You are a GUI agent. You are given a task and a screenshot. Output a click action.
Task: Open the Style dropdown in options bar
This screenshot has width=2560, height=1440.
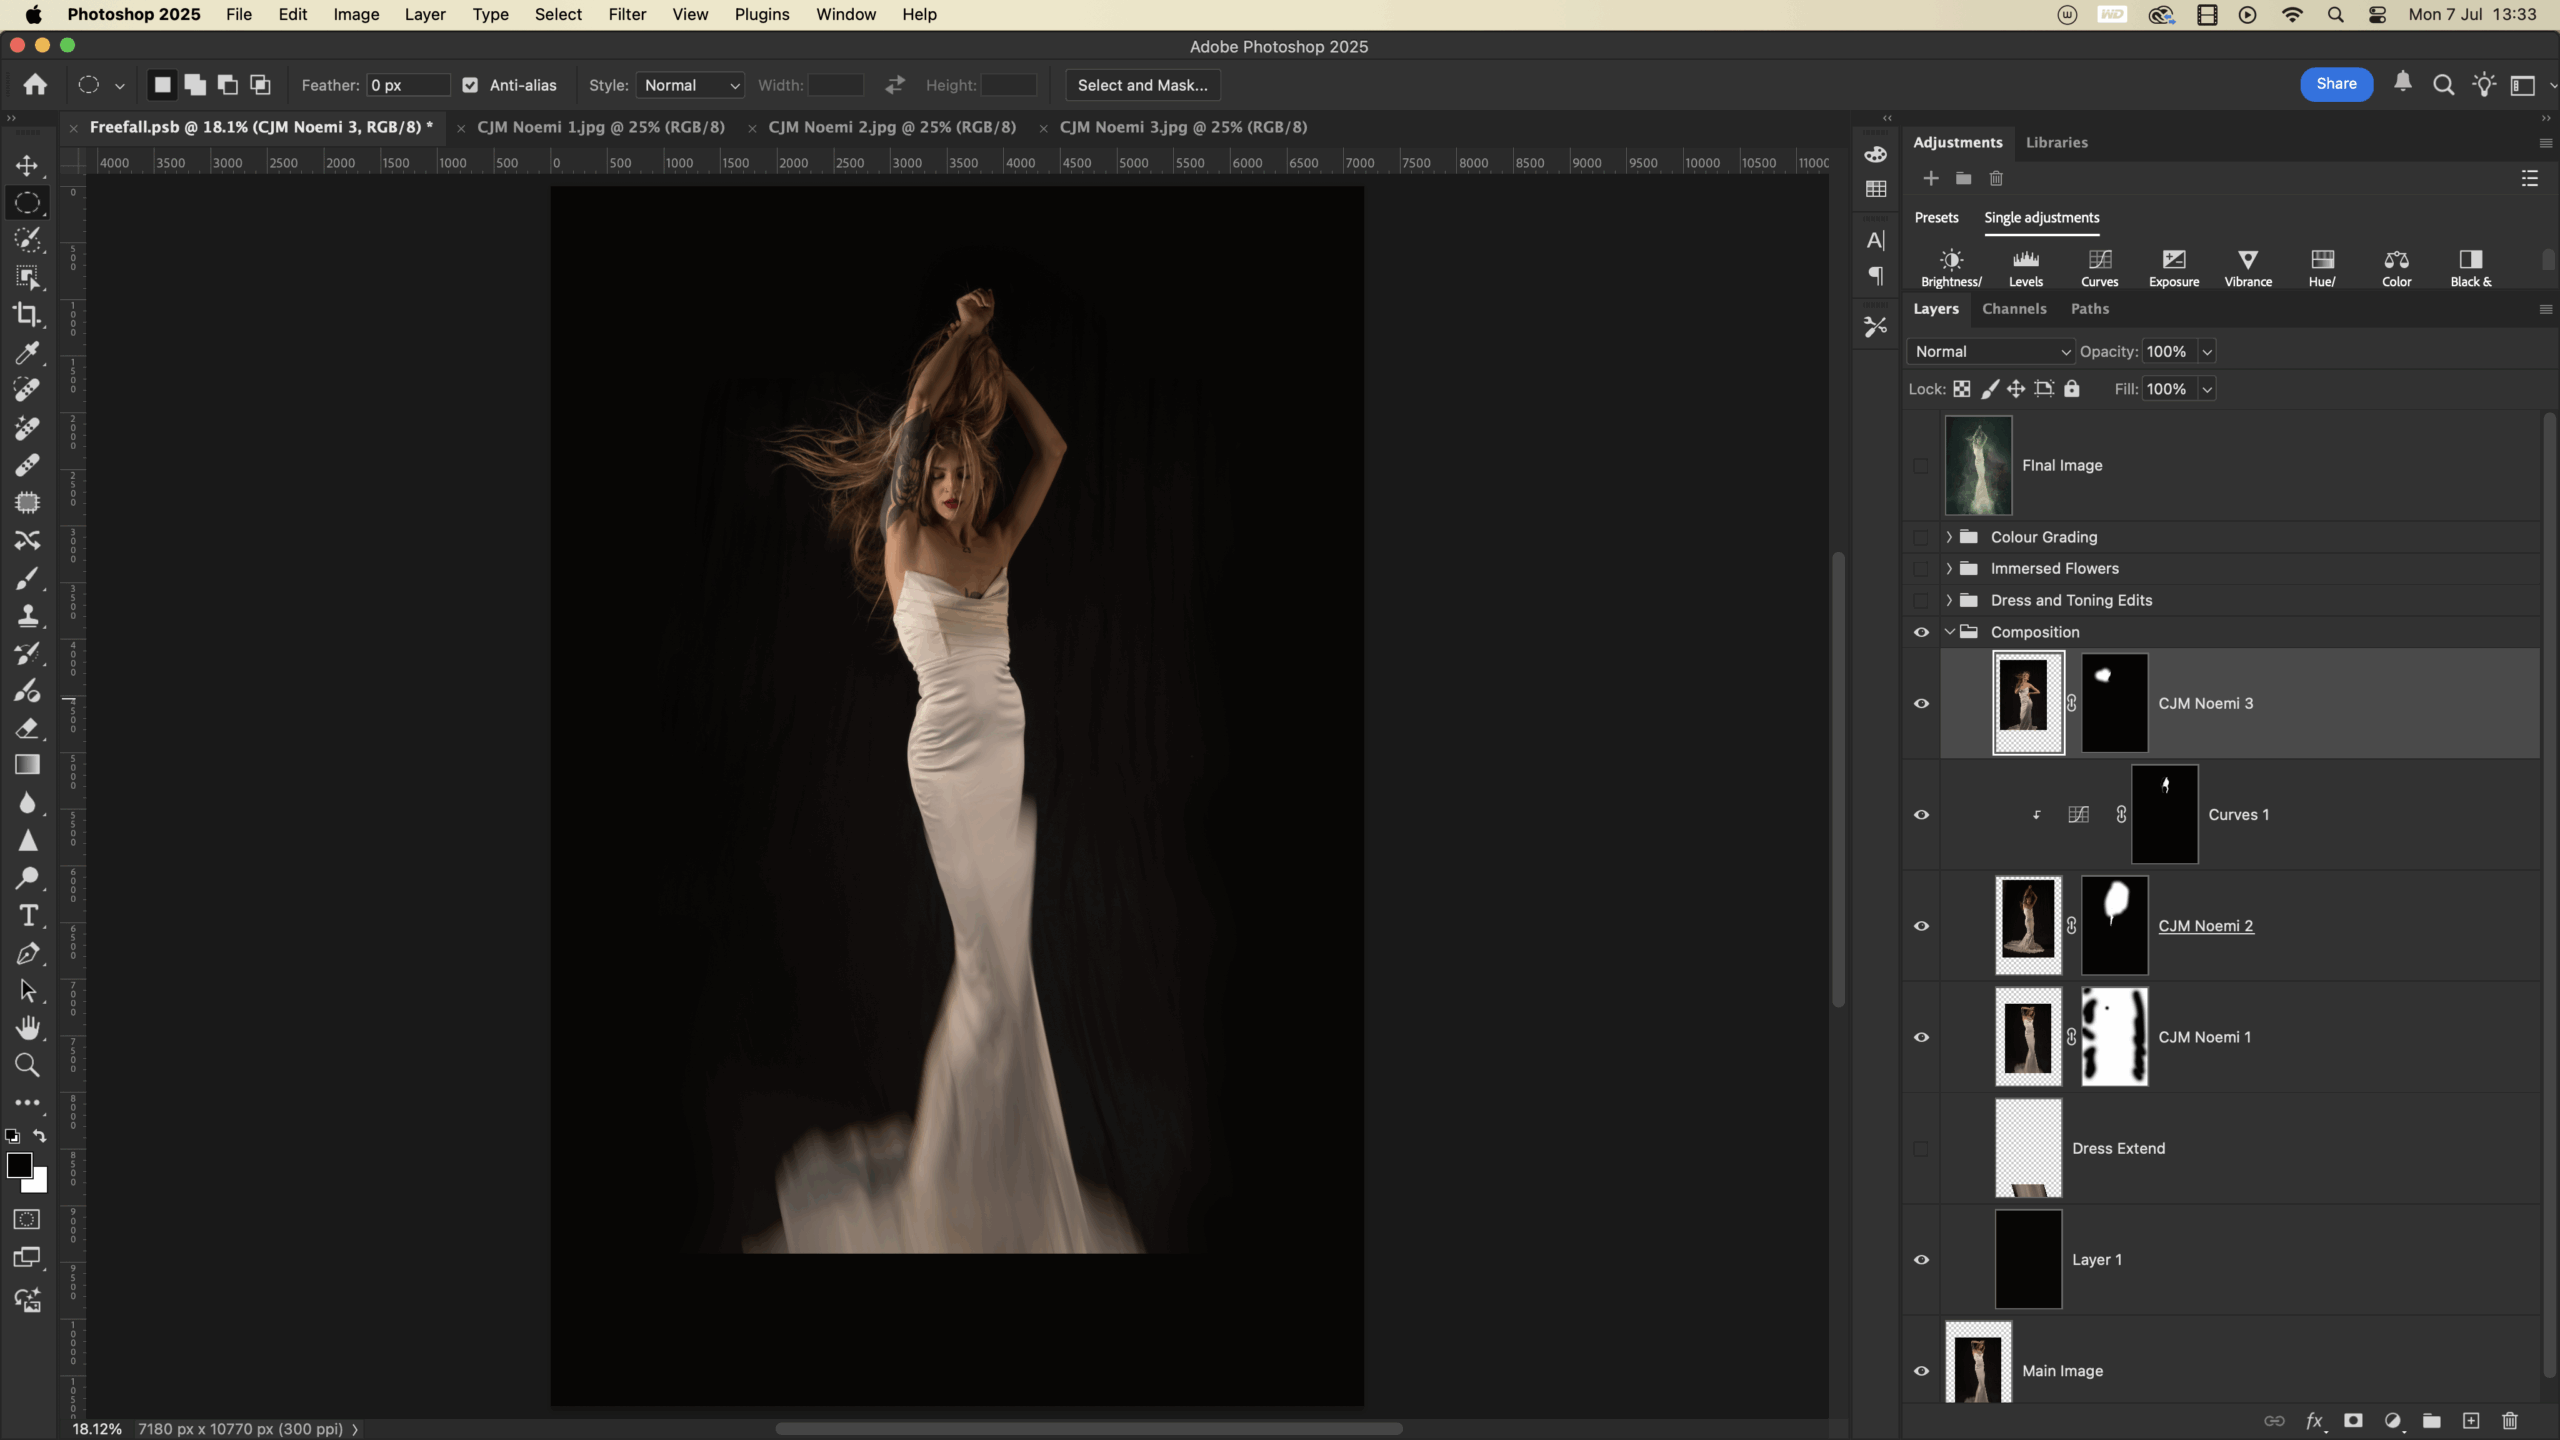pos(691,85)
